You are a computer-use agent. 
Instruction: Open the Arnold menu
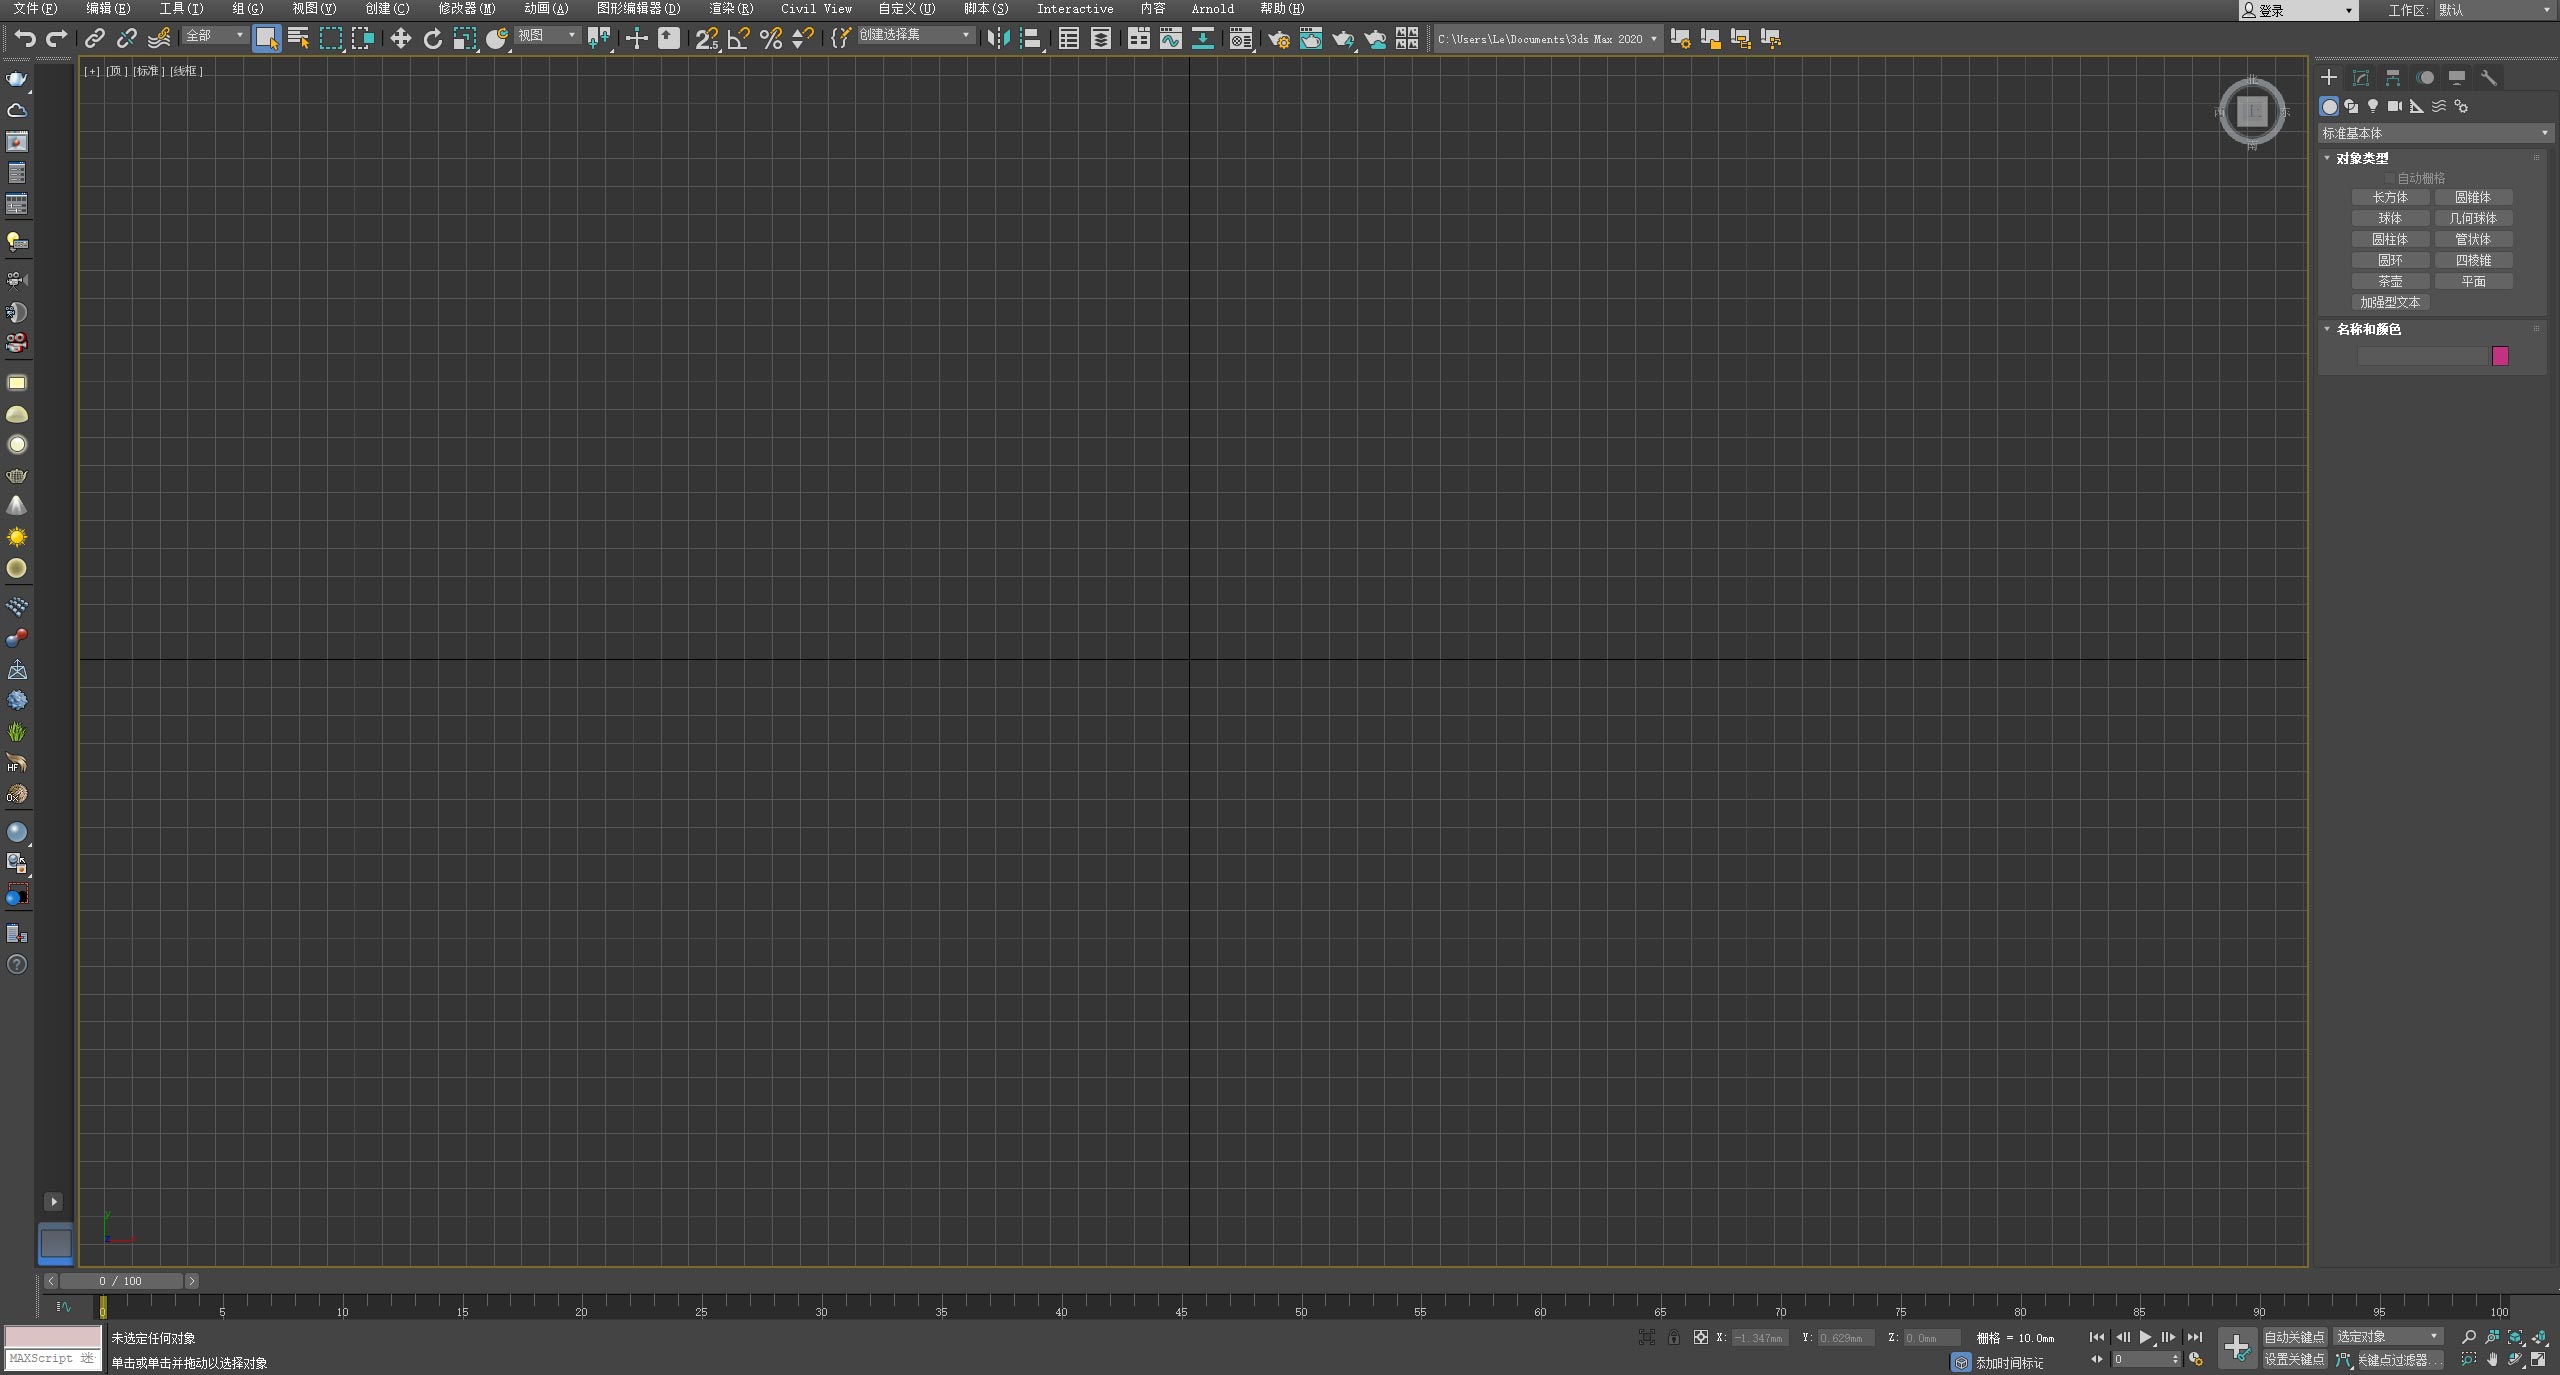pos(1212,9)
